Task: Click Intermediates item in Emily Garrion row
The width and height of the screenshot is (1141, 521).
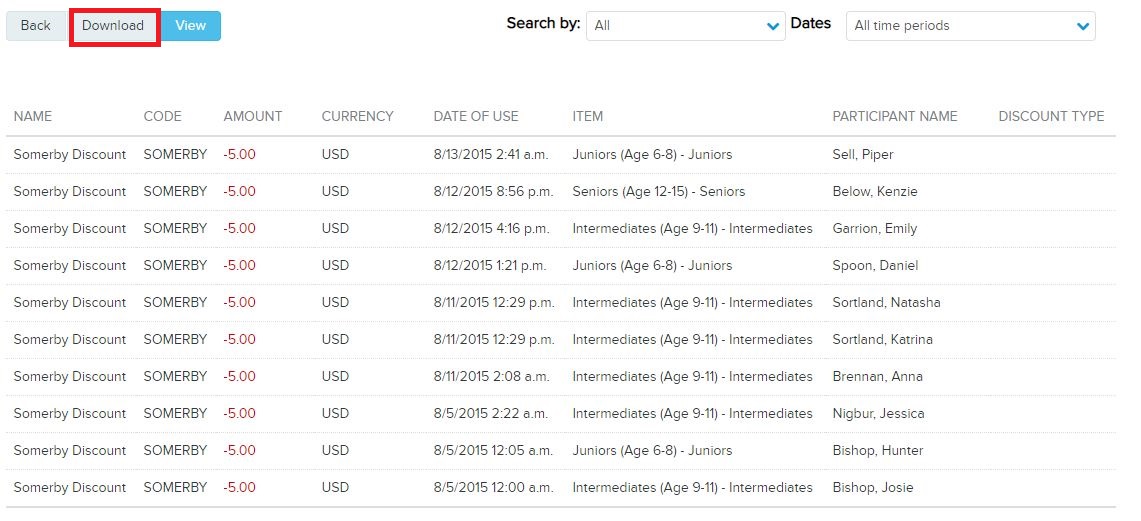Action: tap(692, 228)
